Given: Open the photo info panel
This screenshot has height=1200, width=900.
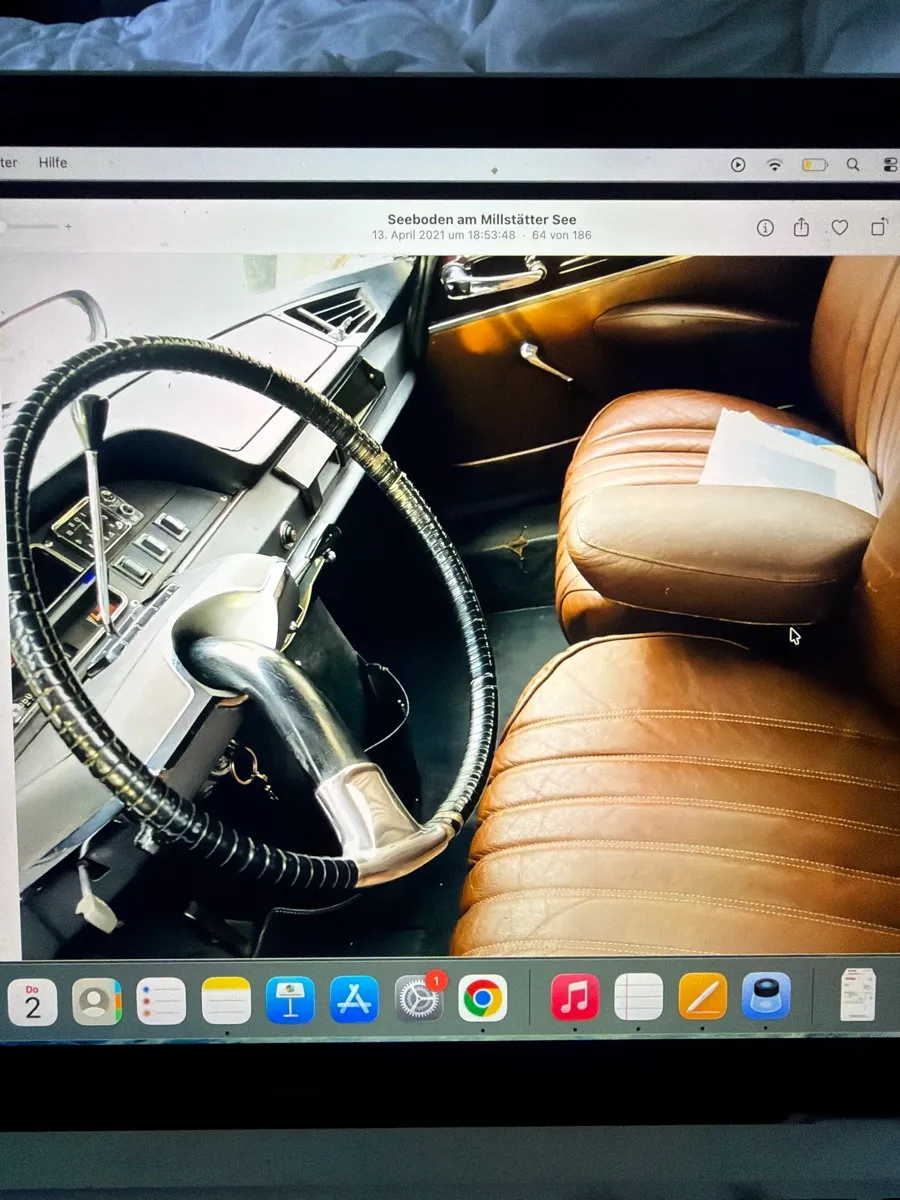Looking at the screenshot, I should click(765, 228).
